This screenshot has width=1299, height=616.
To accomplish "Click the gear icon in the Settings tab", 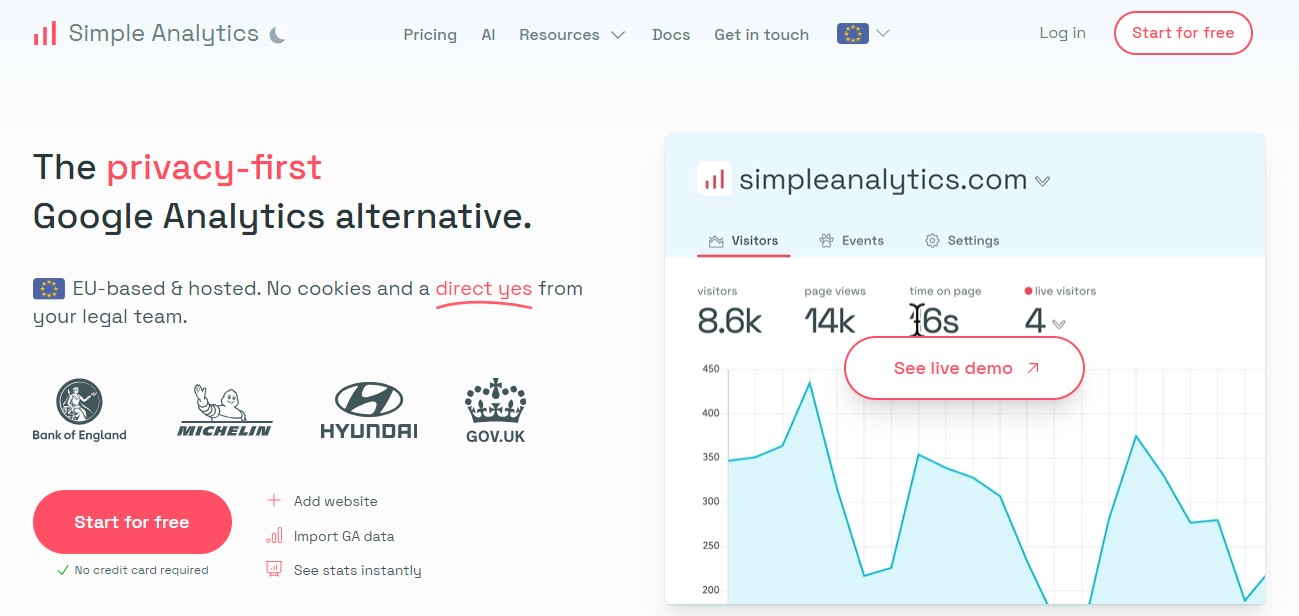I will tap(932, 241).
